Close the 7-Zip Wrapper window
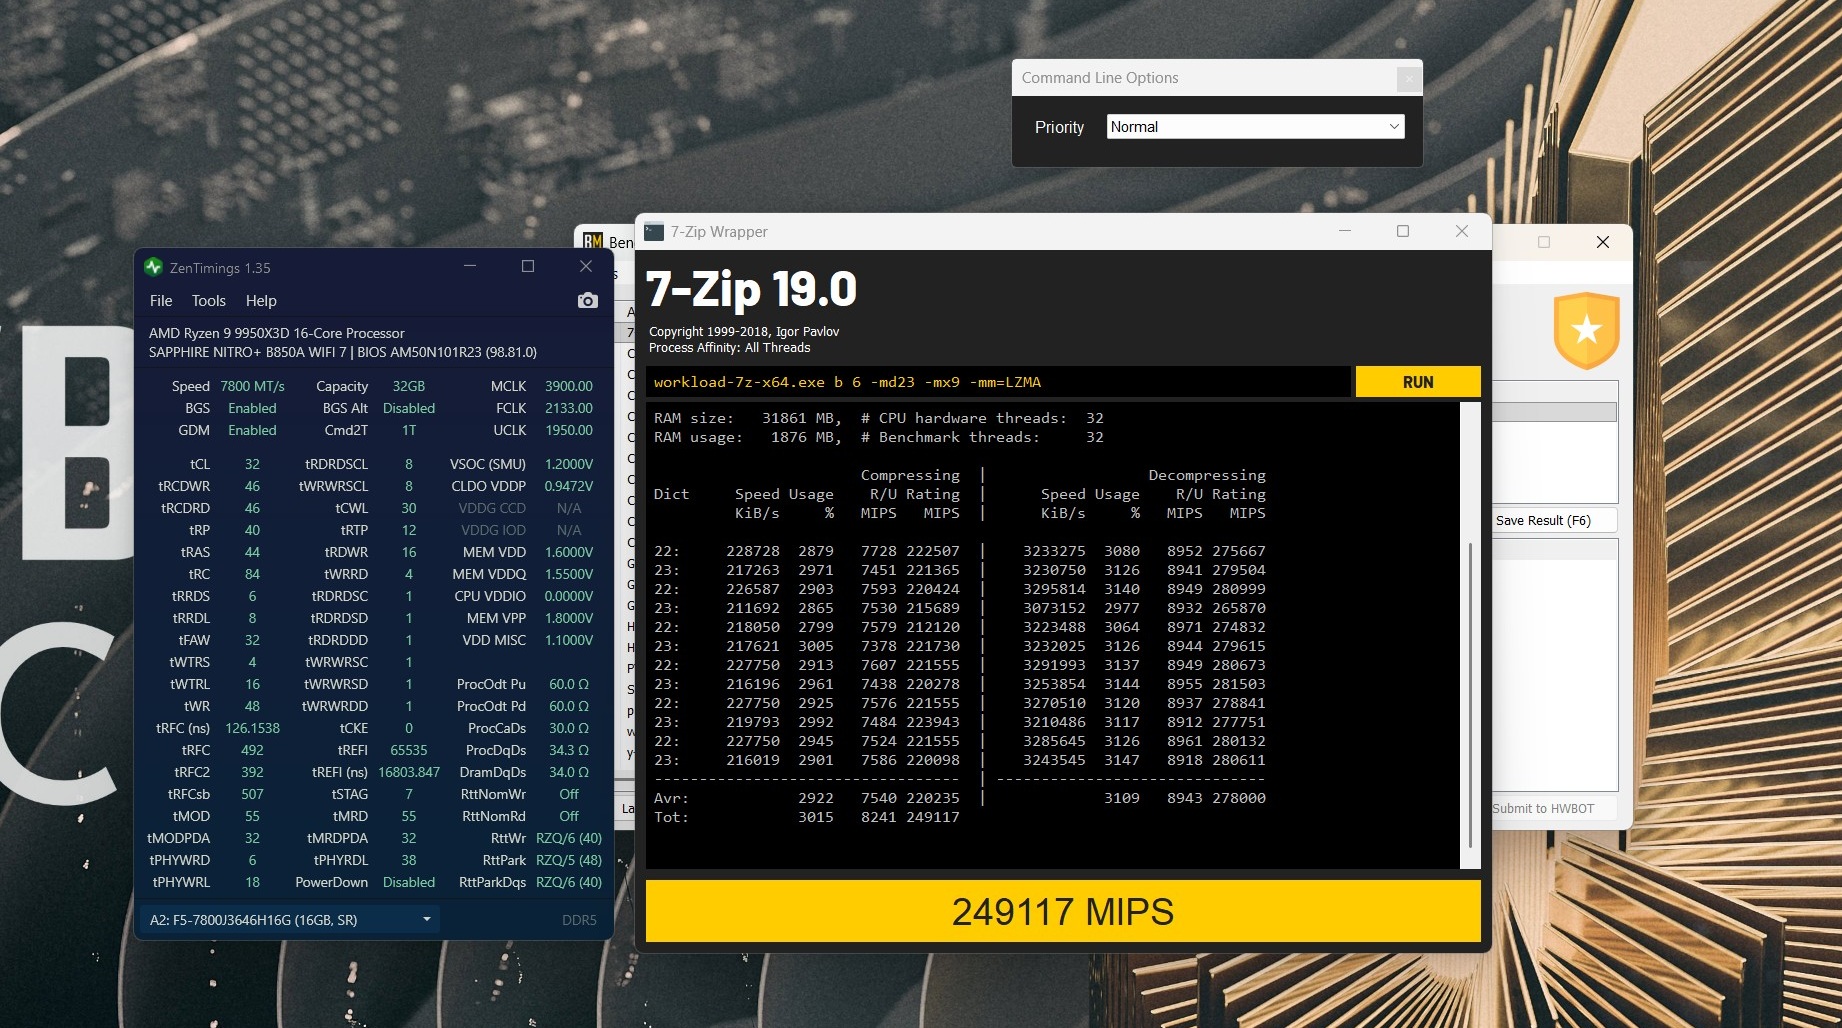Image resolution: width=1842 pixels, height=1028 pixels. tap(1461, 232)
